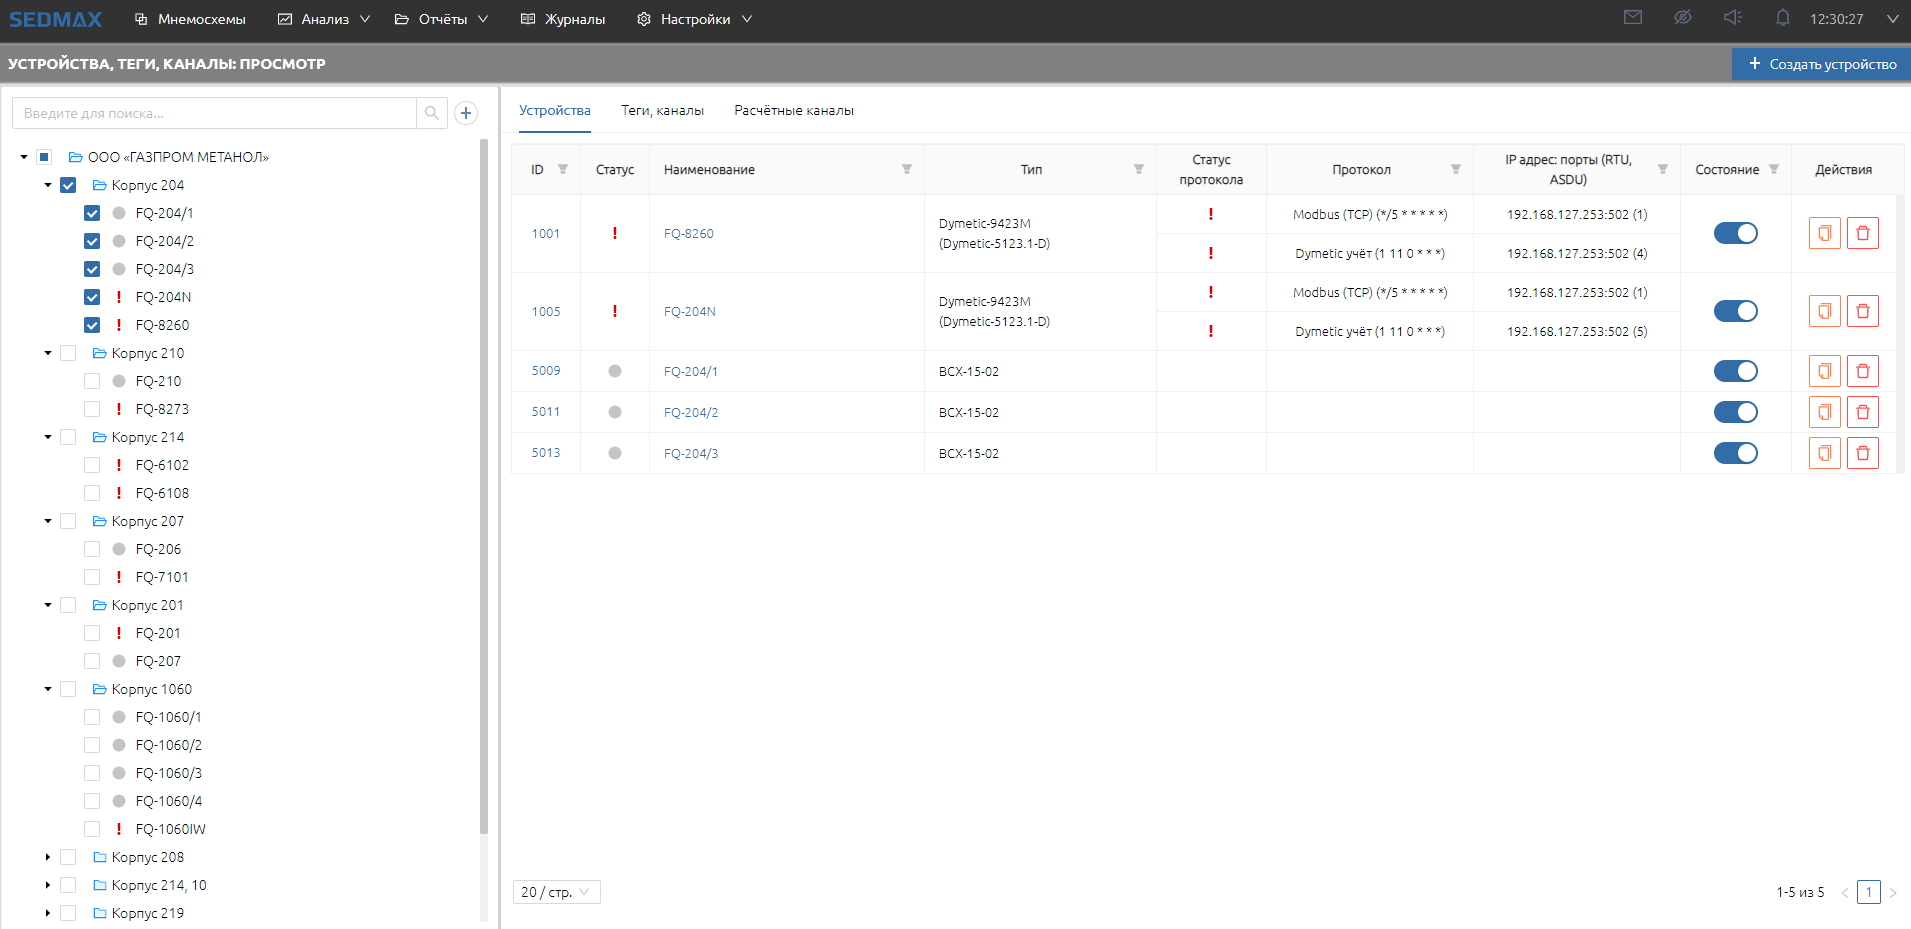Click the Создать устройство button

click(x=1821, y=64)
